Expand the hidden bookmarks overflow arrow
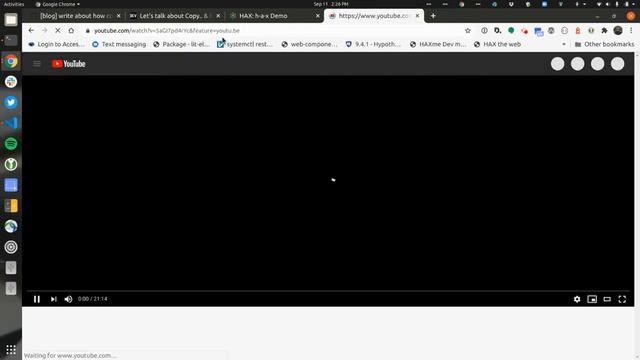This screenshot has height=360, width=640. coord(564,44)
